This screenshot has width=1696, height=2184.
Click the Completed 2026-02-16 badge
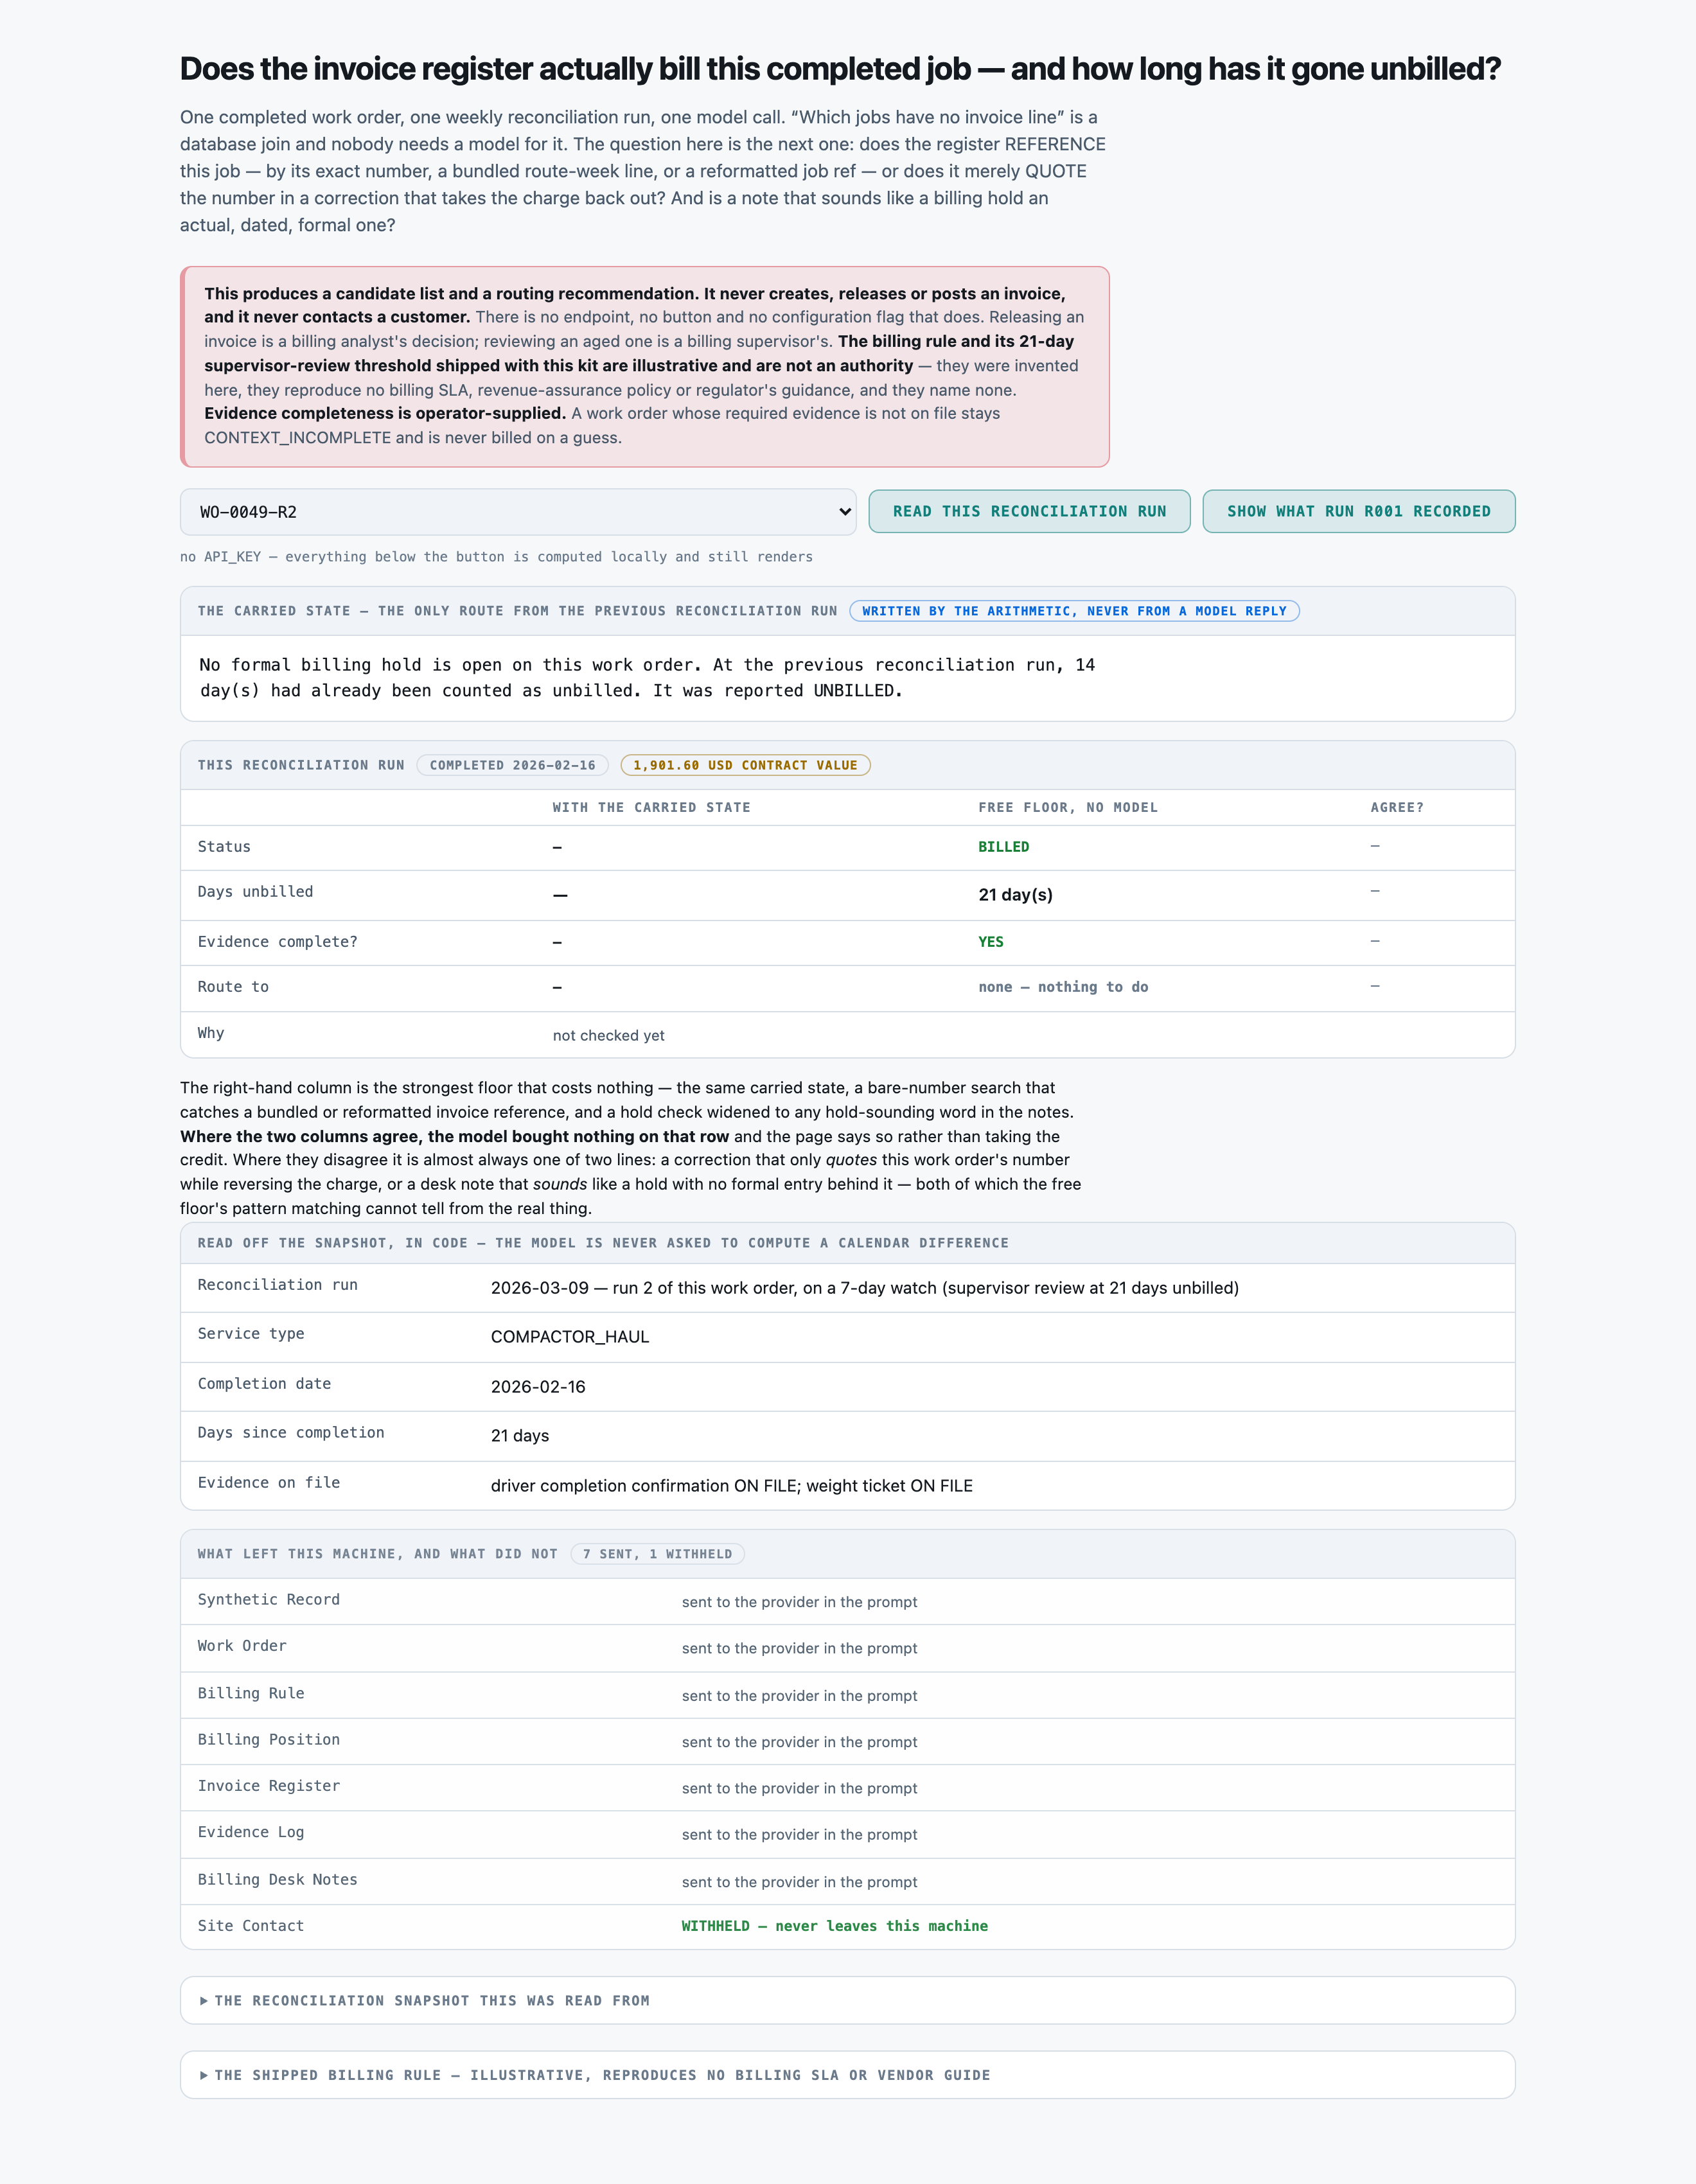512,765
